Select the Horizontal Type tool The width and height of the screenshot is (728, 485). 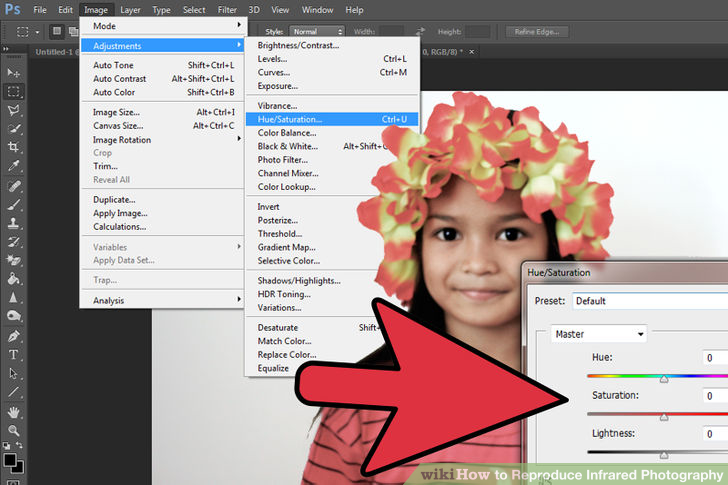tap(13, 355)
